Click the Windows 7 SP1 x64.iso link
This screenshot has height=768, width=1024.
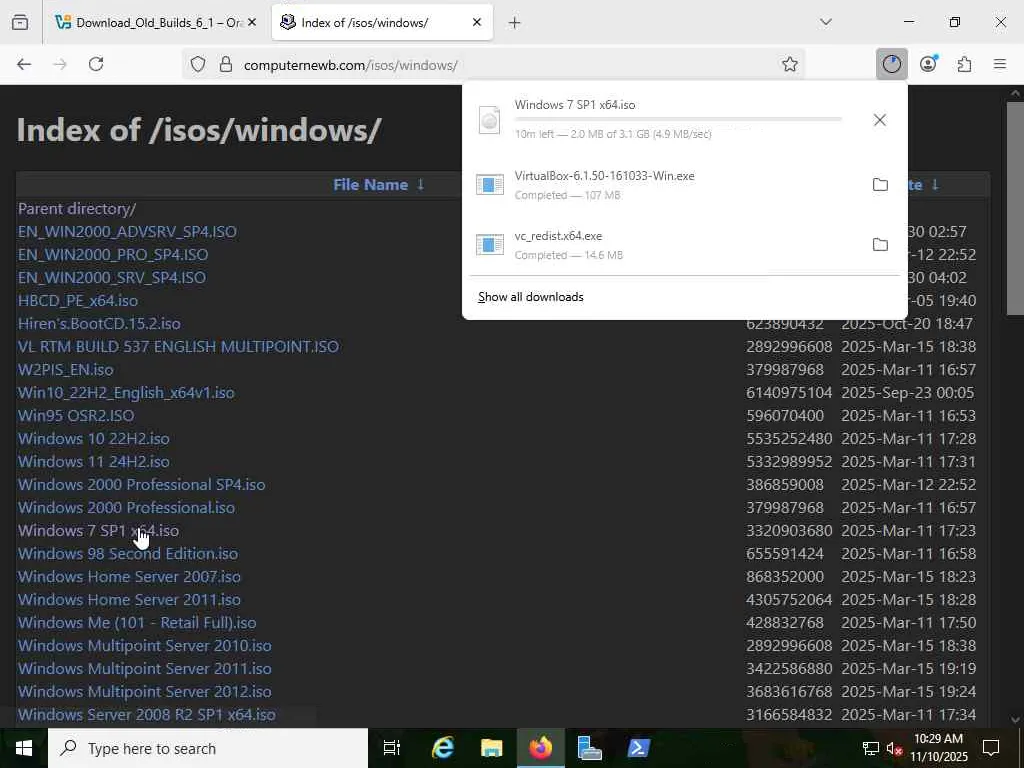(98, 531)
